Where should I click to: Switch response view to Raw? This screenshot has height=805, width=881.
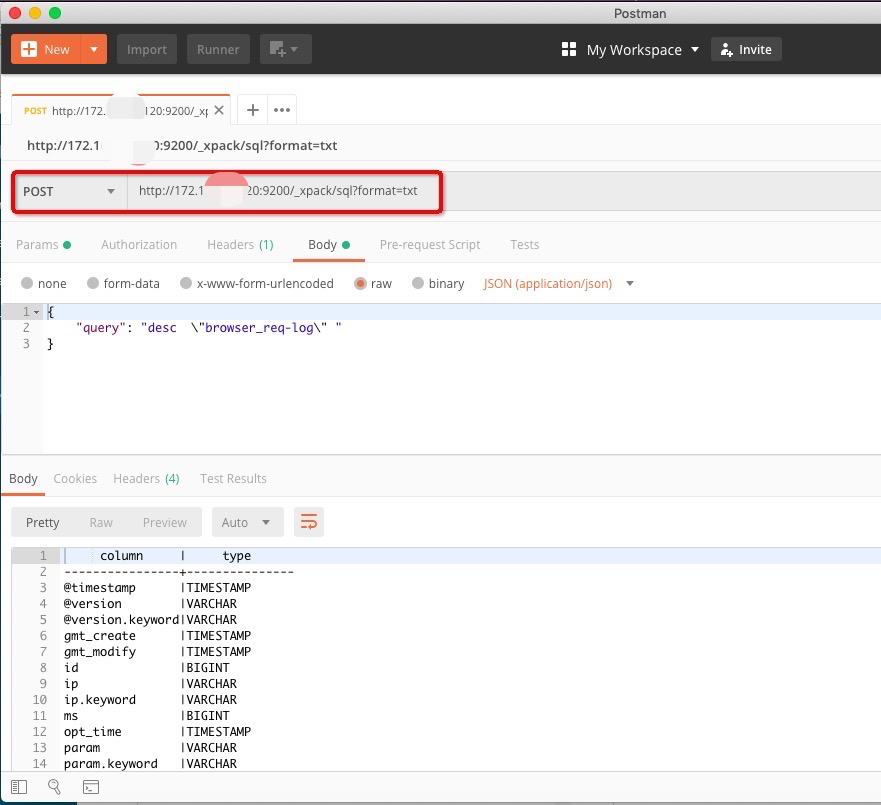click(101, 522)
